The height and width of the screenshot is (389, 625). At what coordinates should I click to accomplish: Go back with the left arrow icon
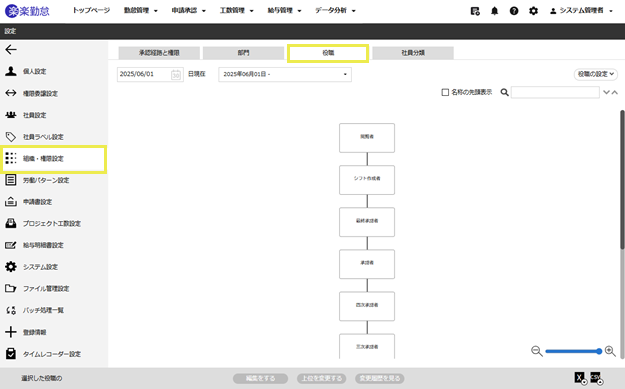[11, 49]
